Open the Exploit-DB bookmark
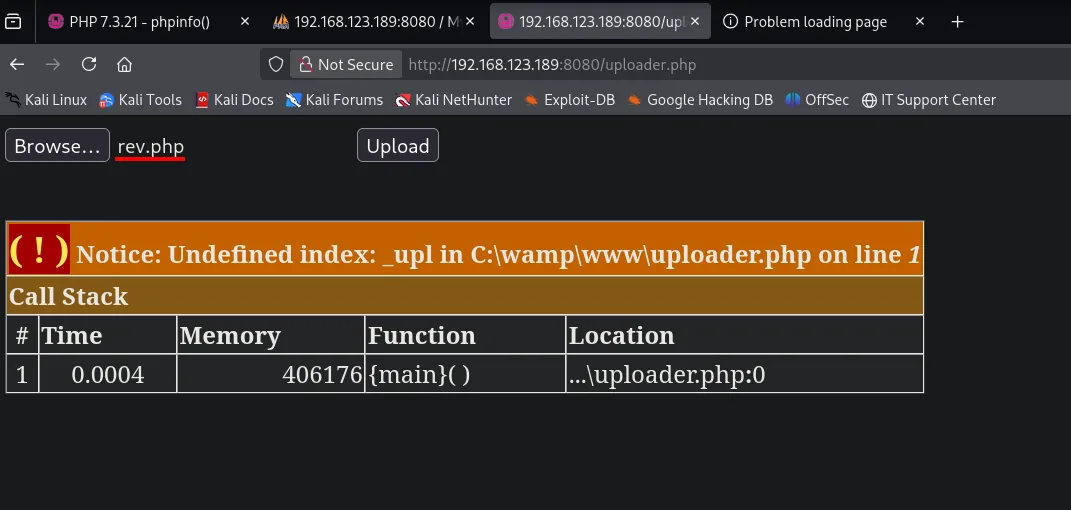The width and height of the screenshot is (1071, 510). (x=570, y=100)
